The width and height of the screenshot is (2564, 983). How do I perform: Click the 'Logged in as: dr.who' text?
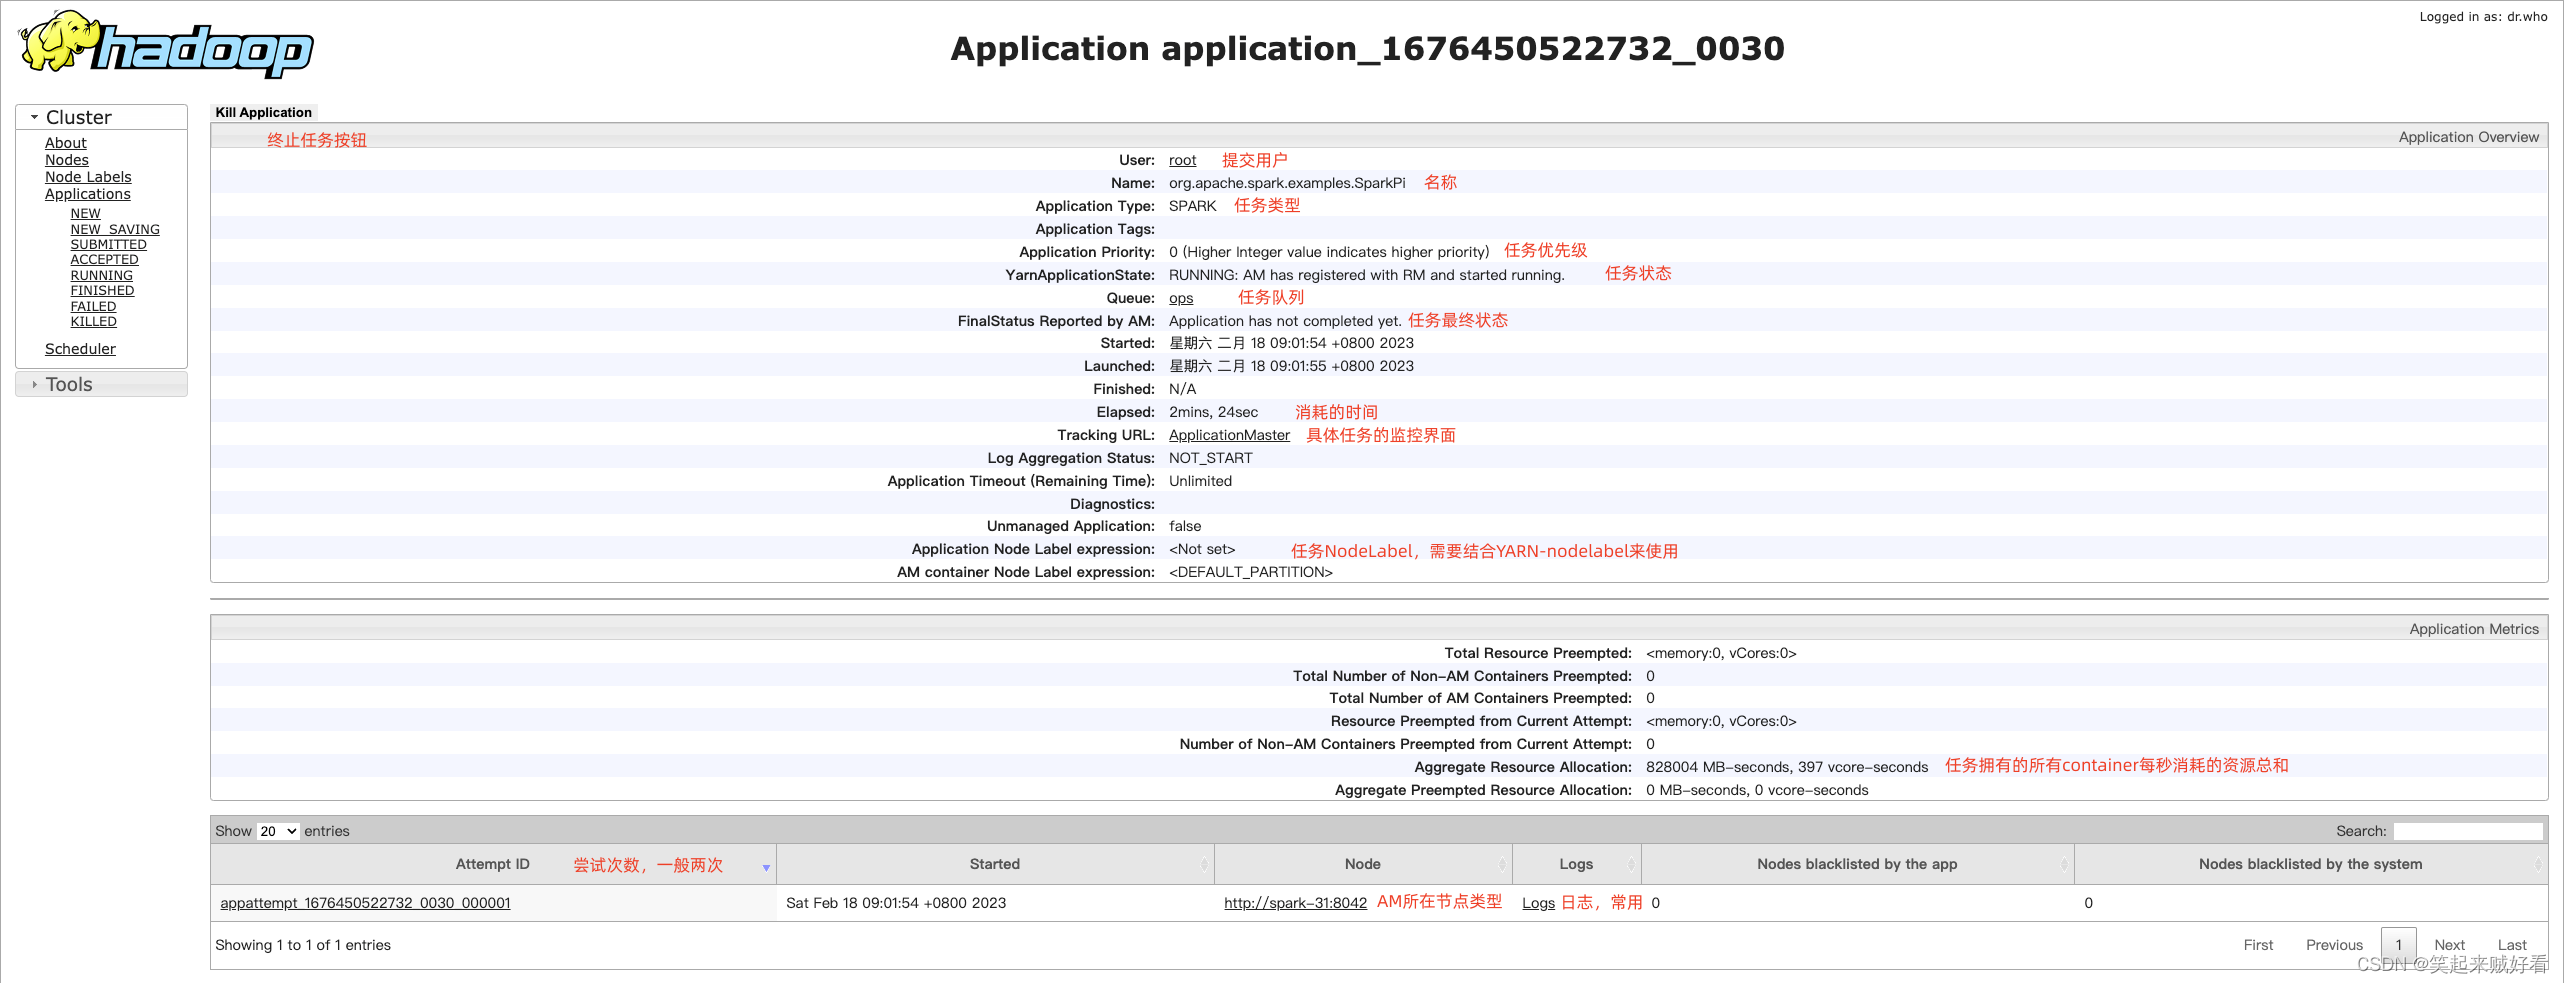coord(2483,17)
